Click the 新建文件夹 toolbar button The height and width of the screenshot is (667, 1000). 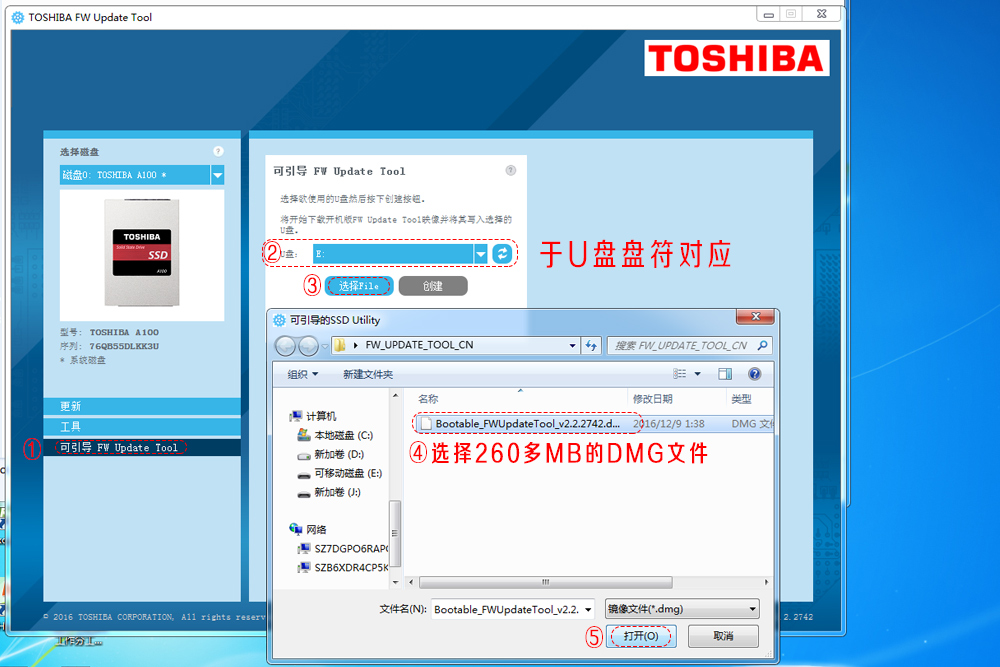368,374
